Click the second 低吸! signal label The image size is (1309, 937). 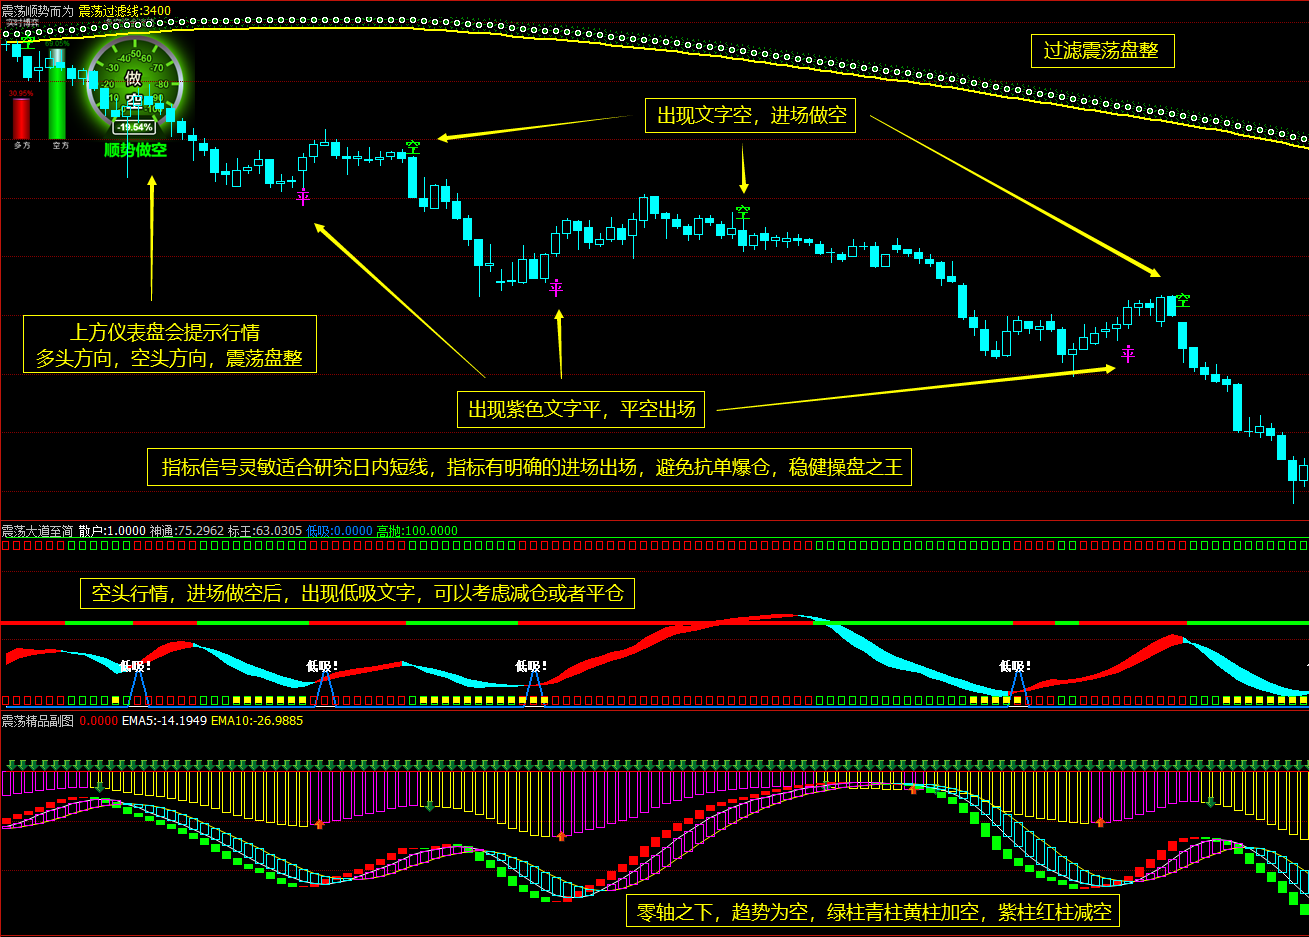pos(322,665)
